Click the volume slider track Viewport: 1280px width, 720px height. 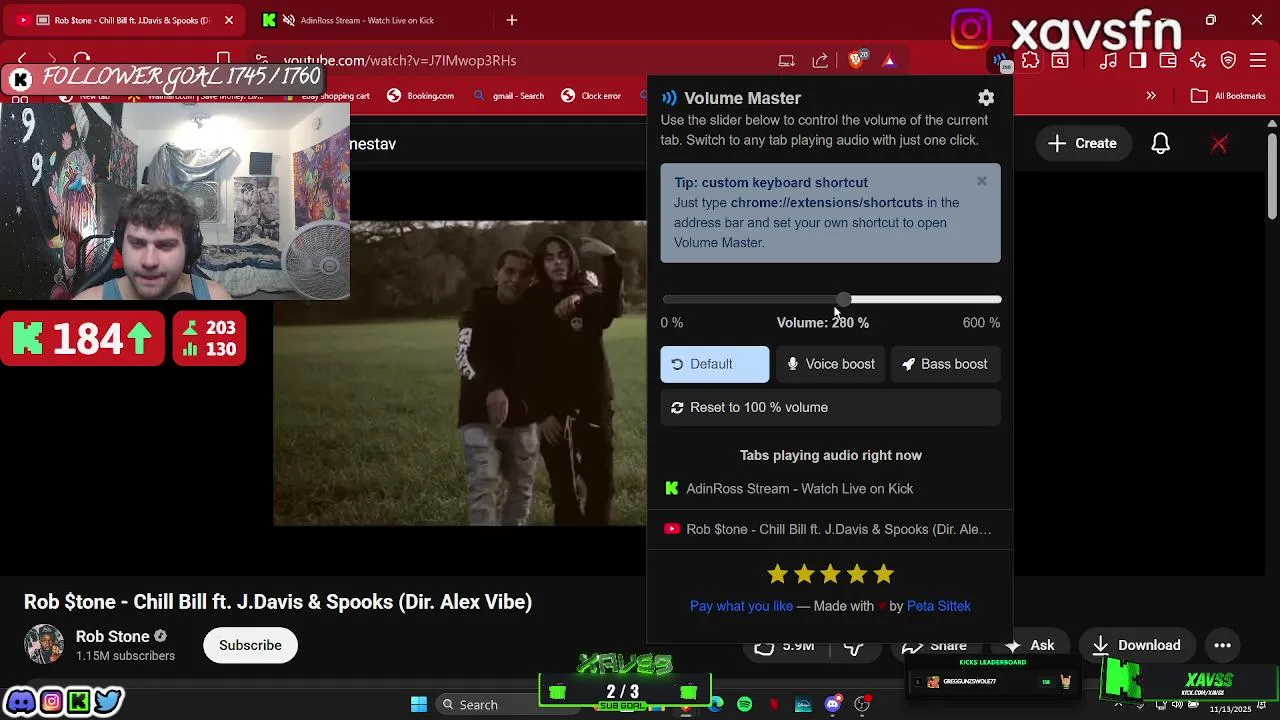pos(831,299)
